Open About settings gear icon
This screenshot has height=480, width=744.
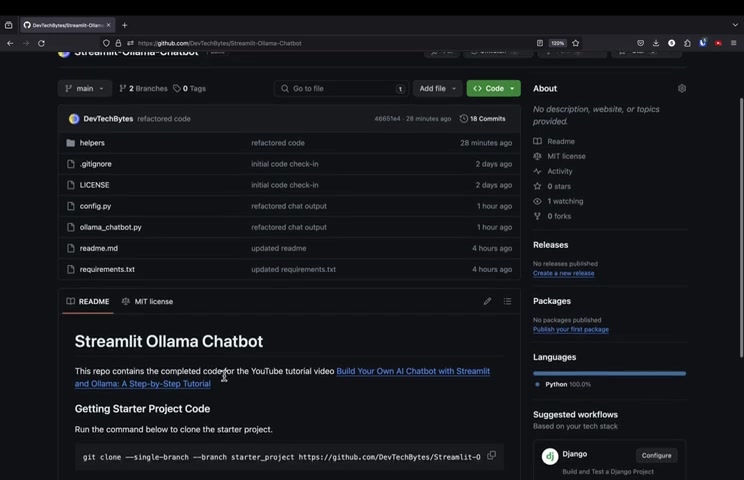click(x=682, y=88)
